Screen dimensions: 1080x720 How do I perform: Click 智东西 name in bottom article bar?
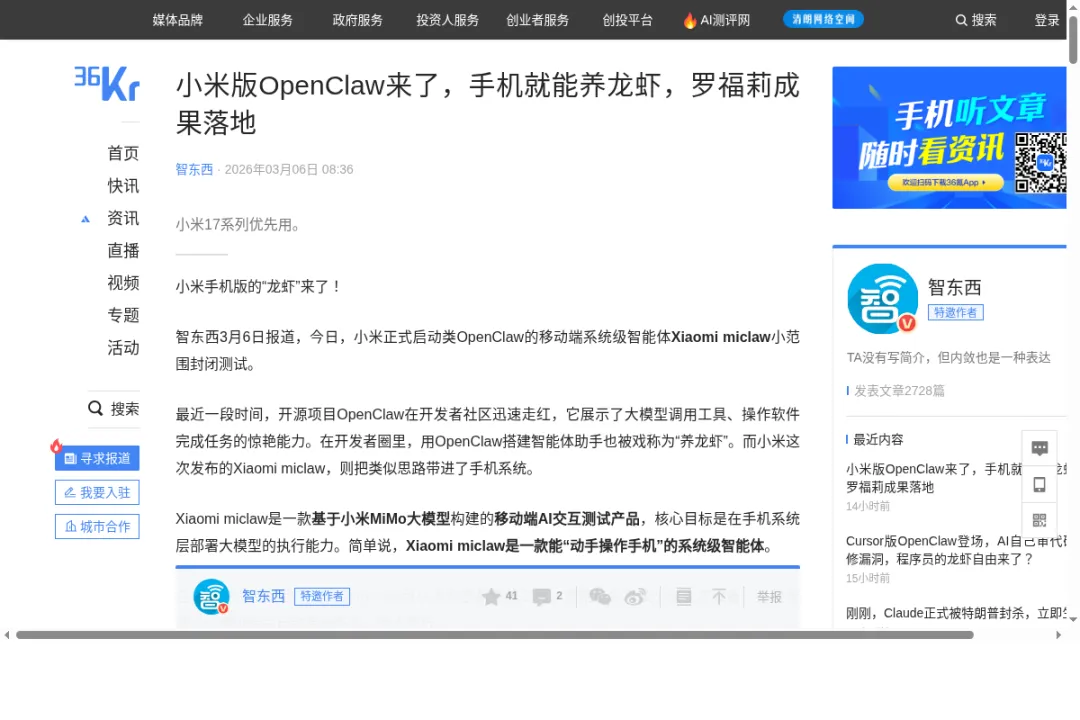click(x=263, y=596)
